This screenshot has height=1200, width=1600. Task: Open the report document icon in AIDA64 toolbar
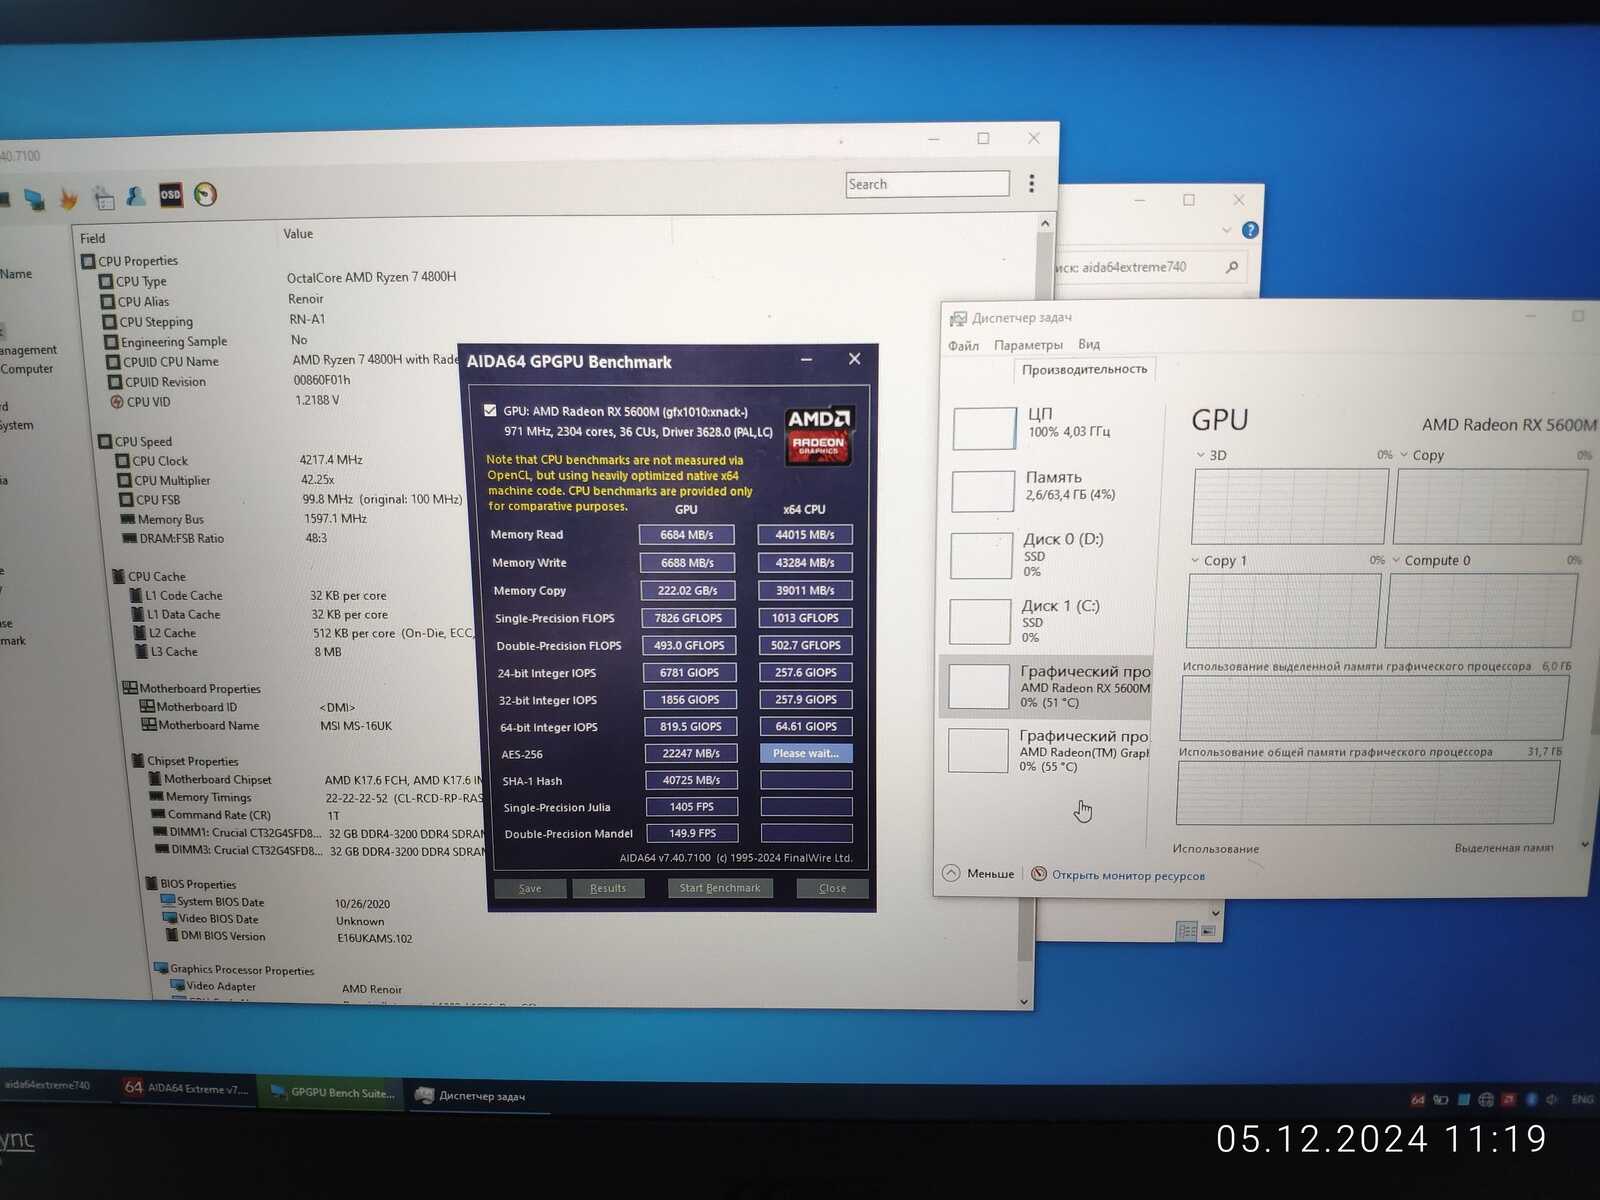pos(103,197)
